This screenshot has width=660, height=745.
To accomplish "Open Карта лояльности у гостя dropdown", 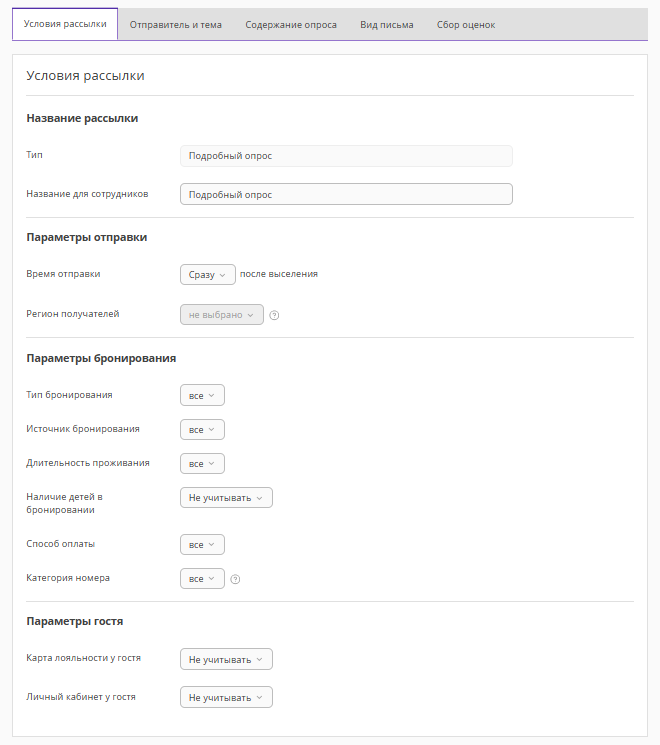I will (x=226, y=659).
